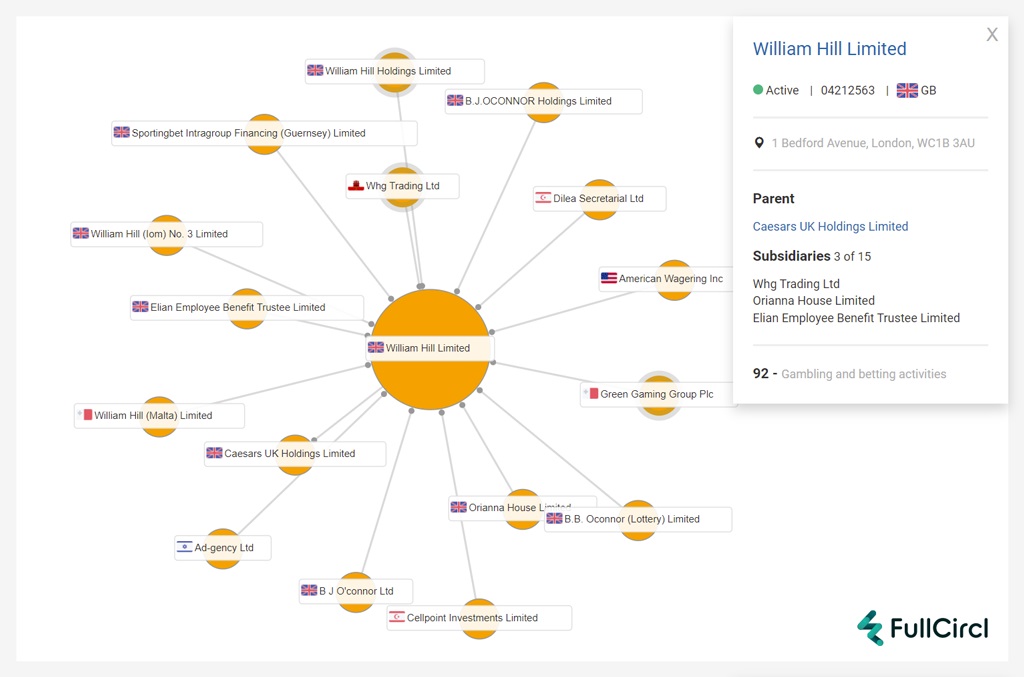Click the William Hill (Malta) Limited node
1024x677 pixels.
[x=159, y=415]
